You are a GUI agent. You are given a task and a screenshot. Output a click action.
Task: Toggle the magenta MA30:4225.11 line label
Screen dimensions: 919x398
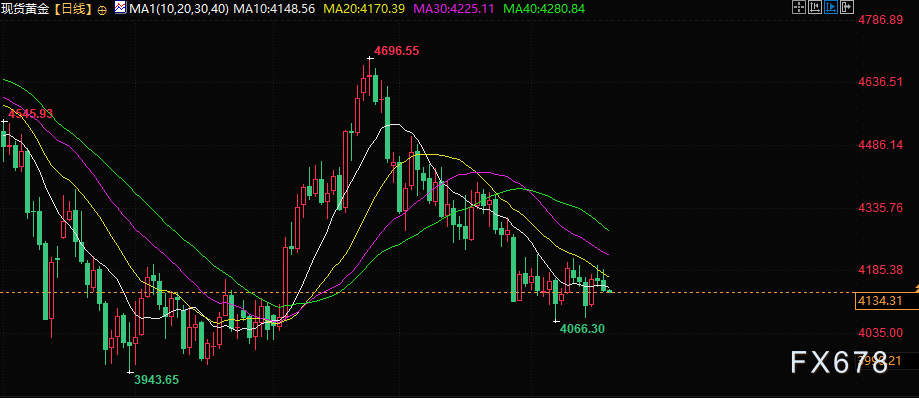tap(454, 9)
